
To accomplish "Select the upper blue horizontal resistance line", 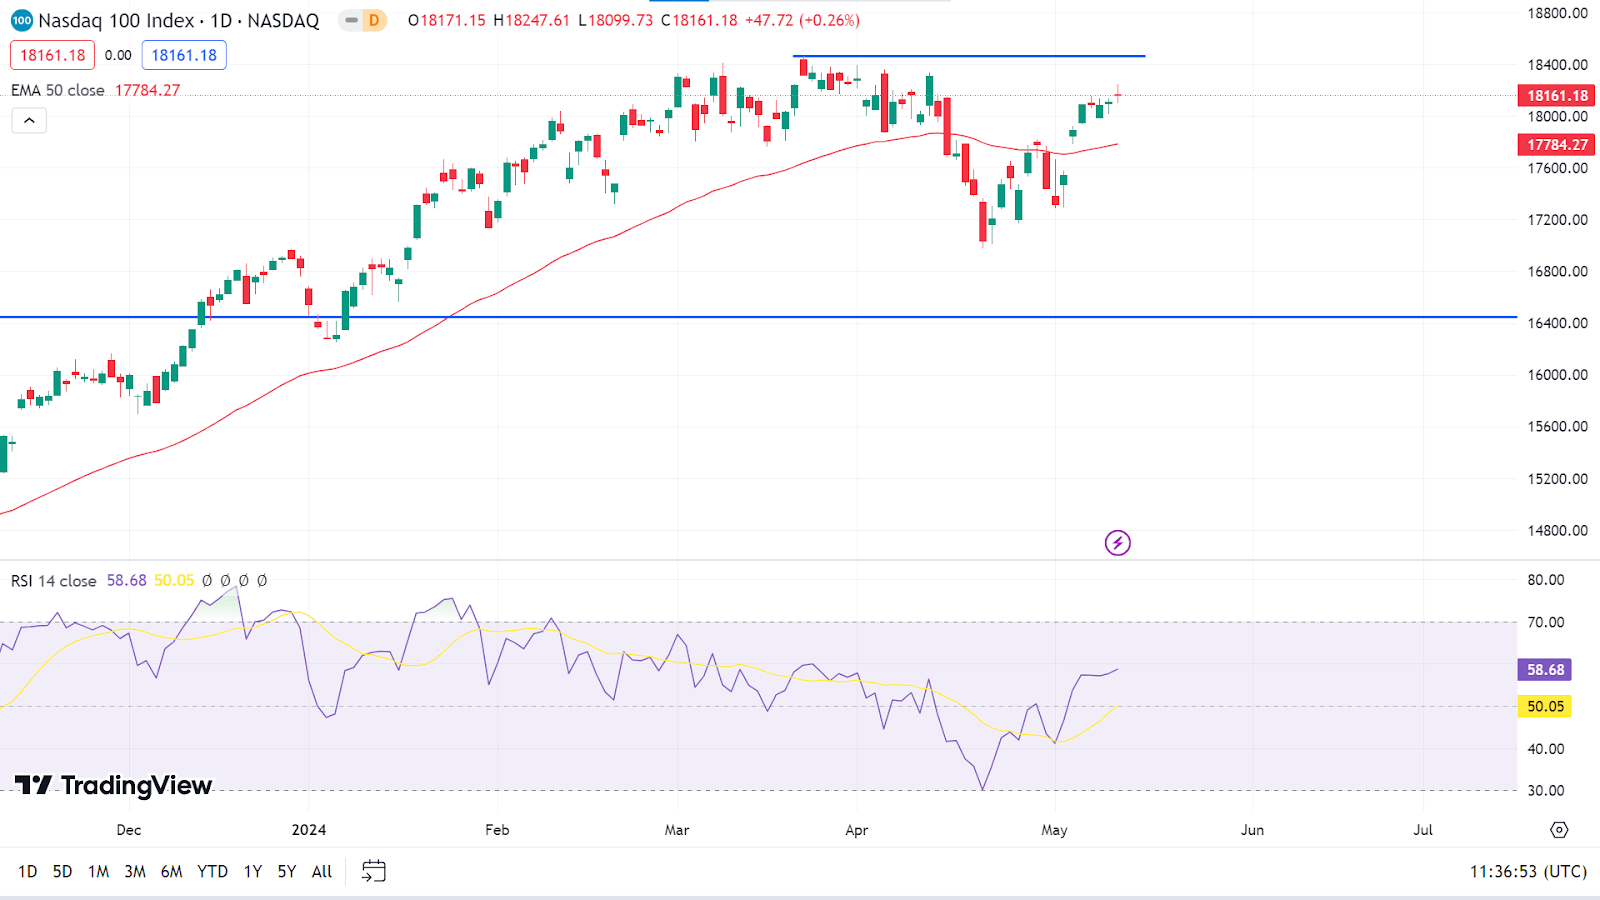I will (968, 56).
